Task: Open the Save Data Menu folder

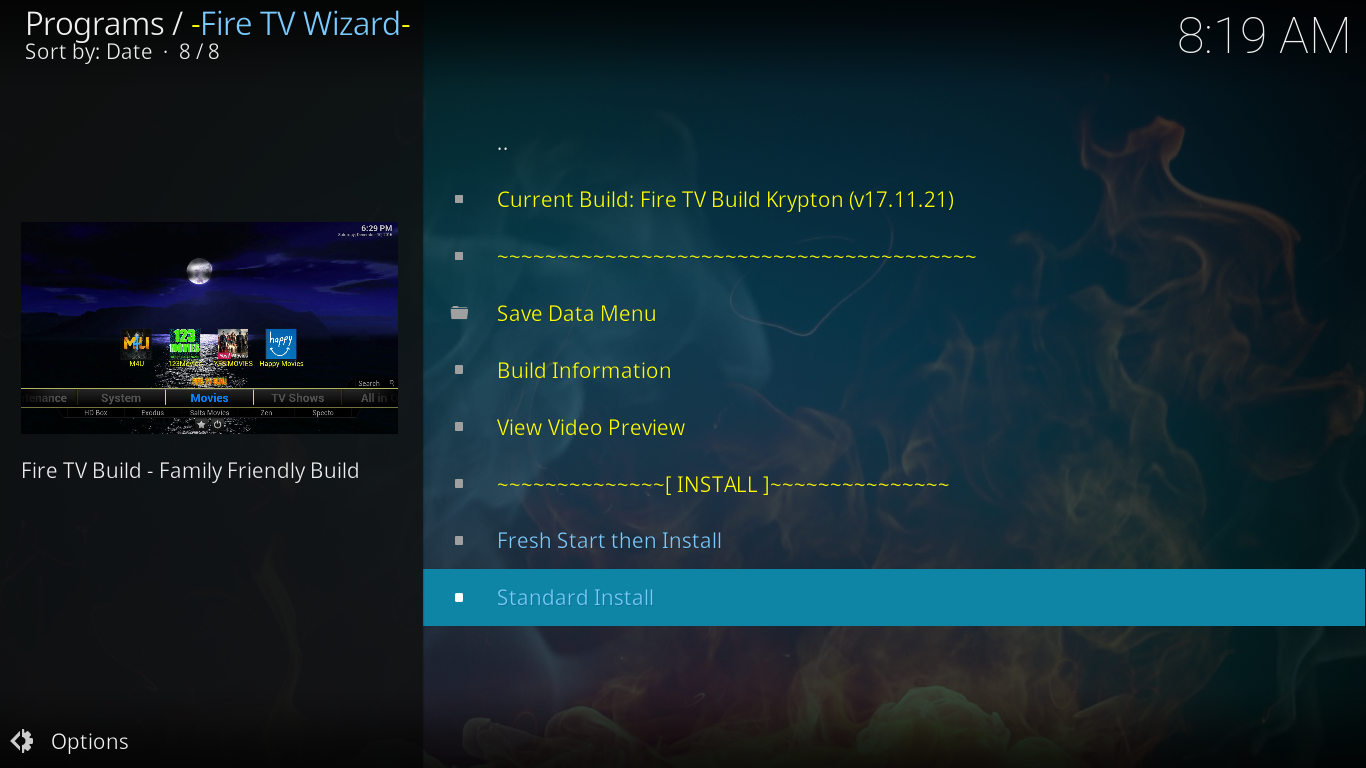Action: click(x=894, y=313)
